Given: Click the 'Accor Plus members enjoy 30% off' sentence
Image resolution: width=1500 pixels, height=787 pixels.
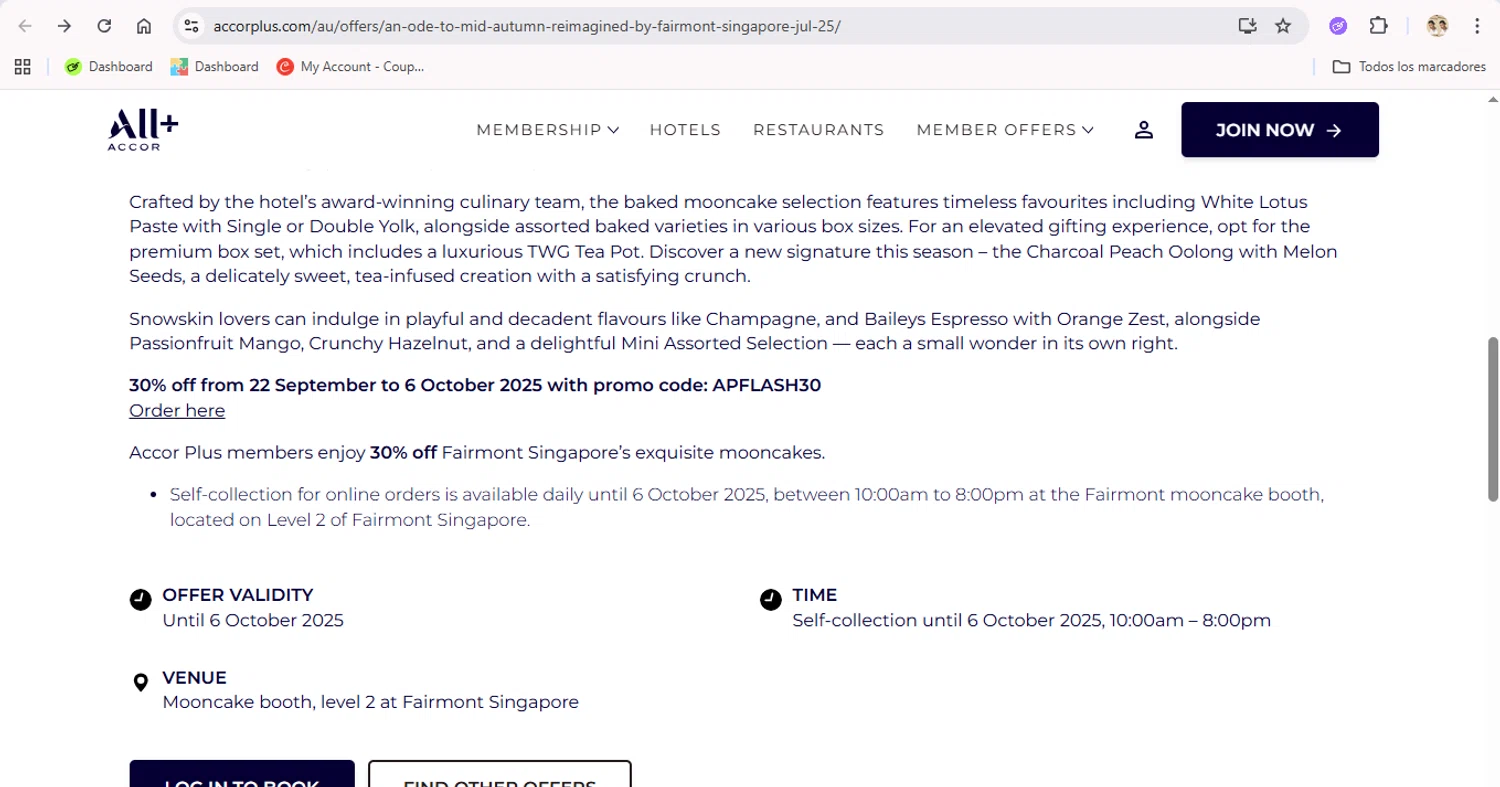Looking at the screenshot, I should pyautogui.click(x=477, y=453).
